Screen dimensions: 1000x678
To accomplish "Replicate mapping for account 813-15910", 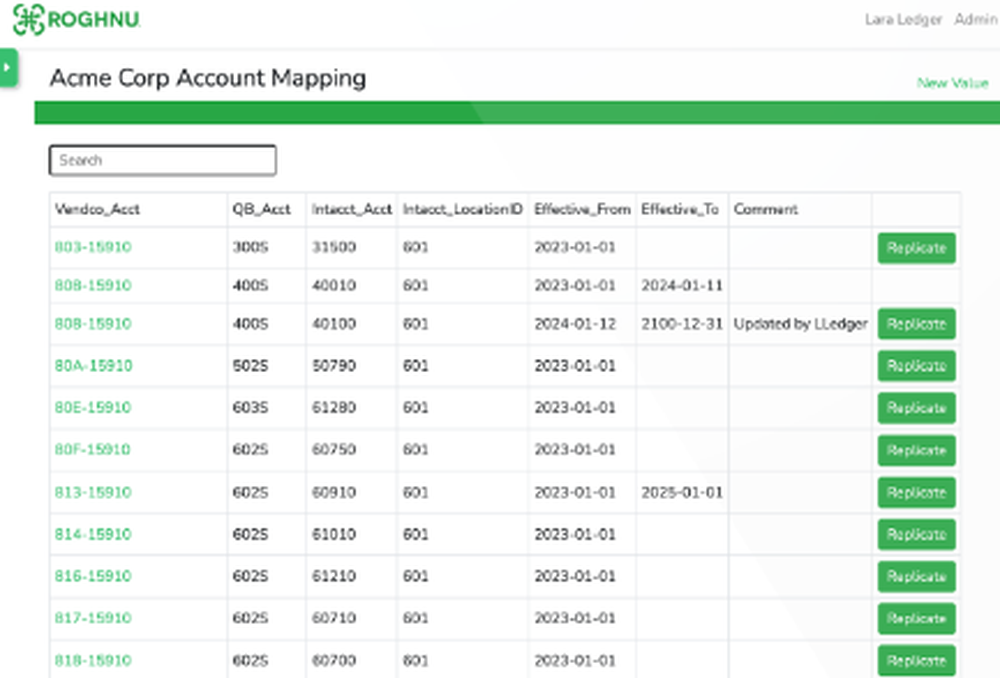I will (x=916, y=492).
